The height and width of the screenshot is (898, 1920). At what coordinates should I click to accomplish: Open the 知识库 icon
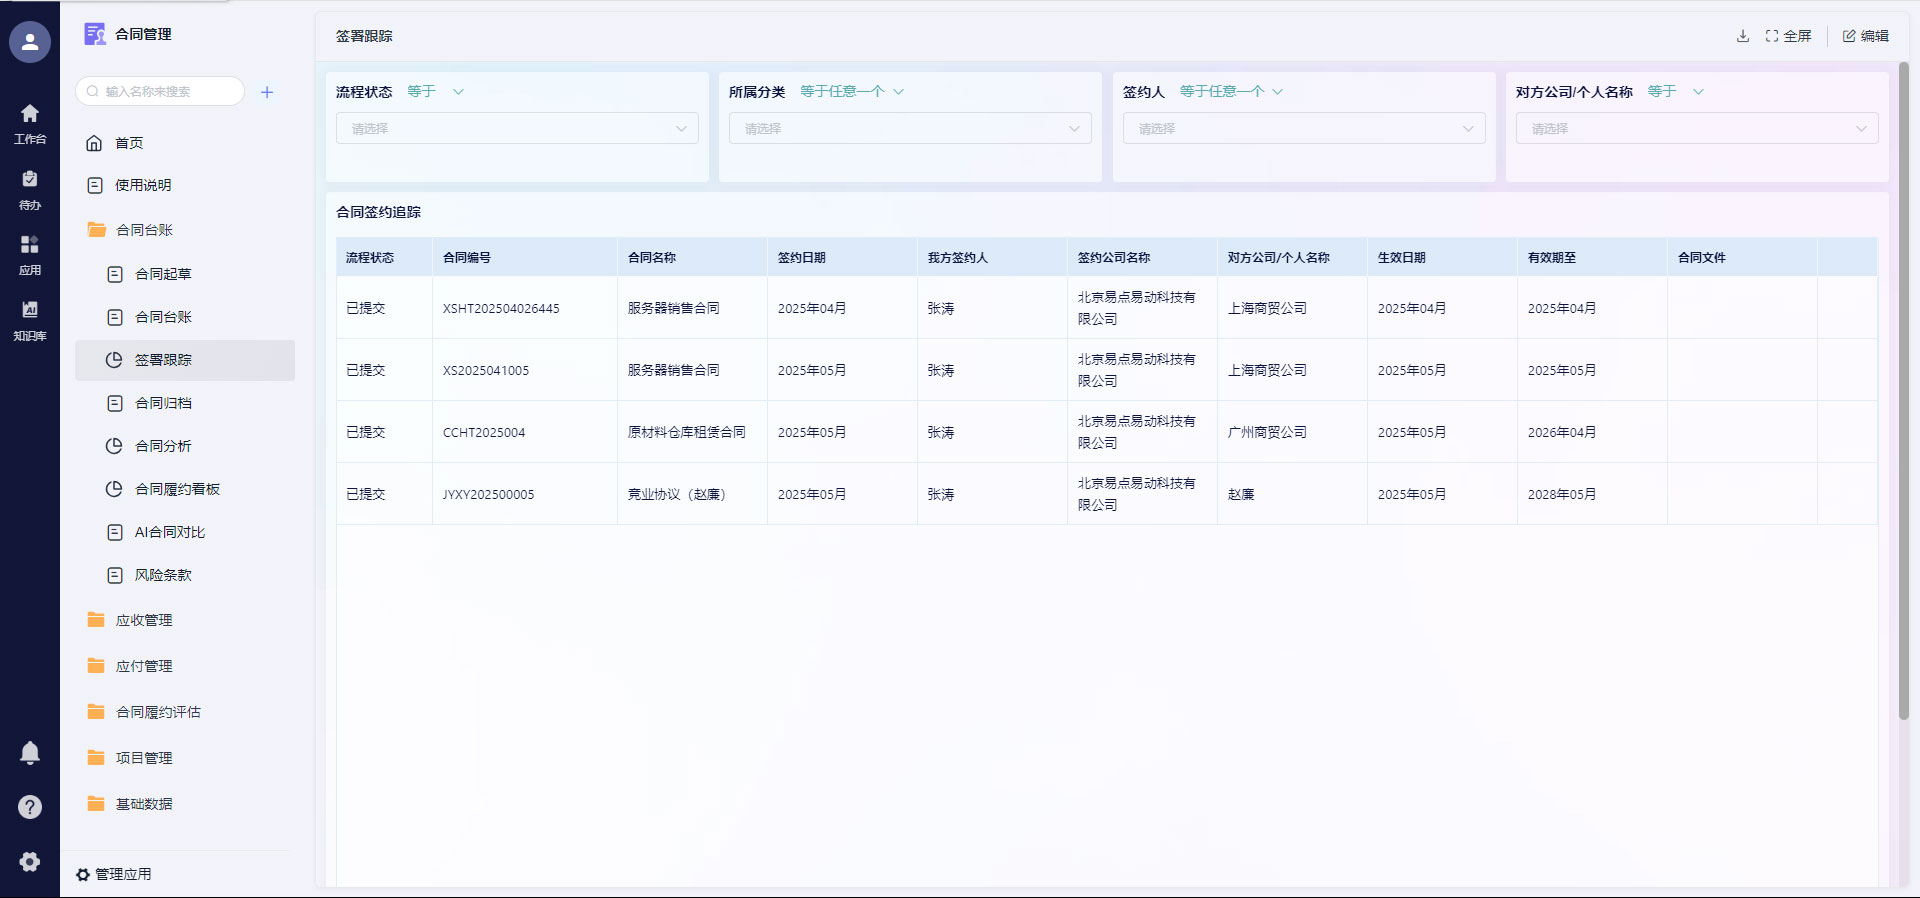[30, 320]
